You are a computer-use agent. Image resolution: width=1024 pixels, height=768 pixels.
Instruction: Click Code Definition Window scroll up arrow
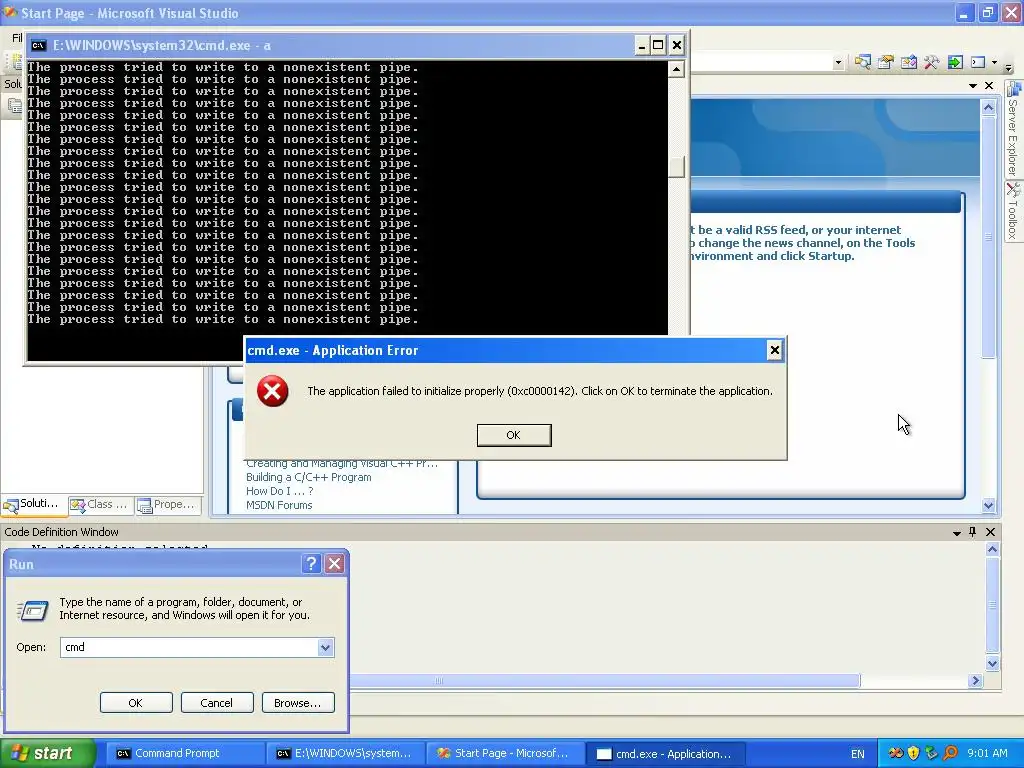click(x=992, y=549)
